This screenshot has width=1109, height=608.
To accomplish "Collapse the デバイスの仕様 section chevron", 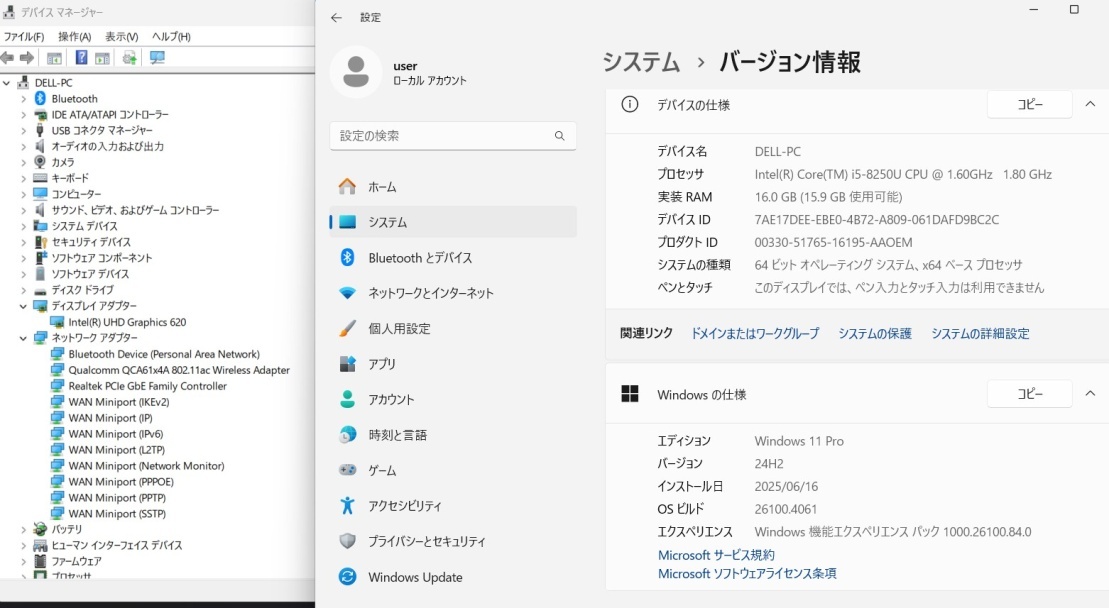I will pyautogui.click(x=1090, y=105).
